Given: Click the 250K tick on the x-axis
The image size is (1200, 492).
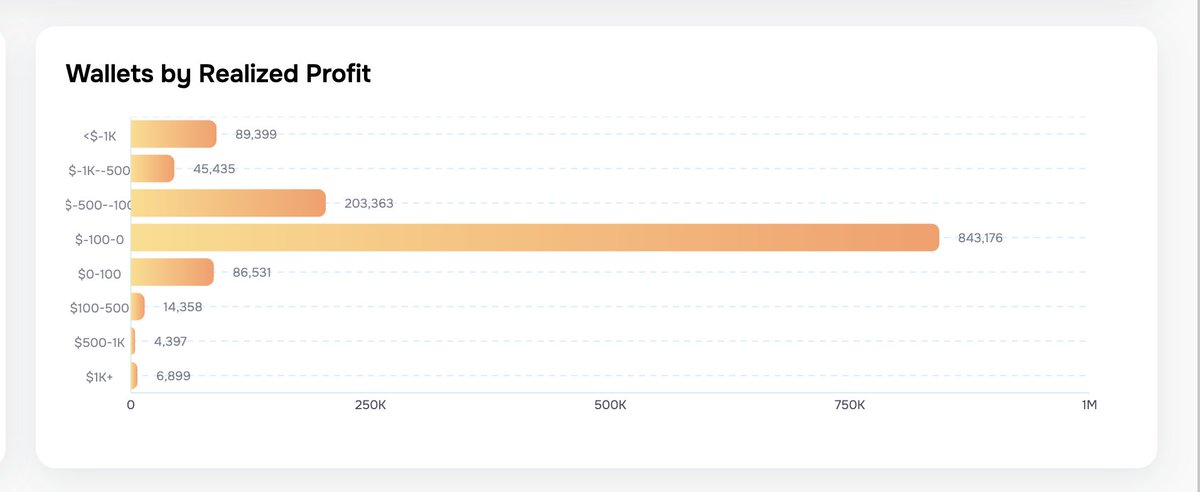Looking at the screenshot, I should point(370,405).
